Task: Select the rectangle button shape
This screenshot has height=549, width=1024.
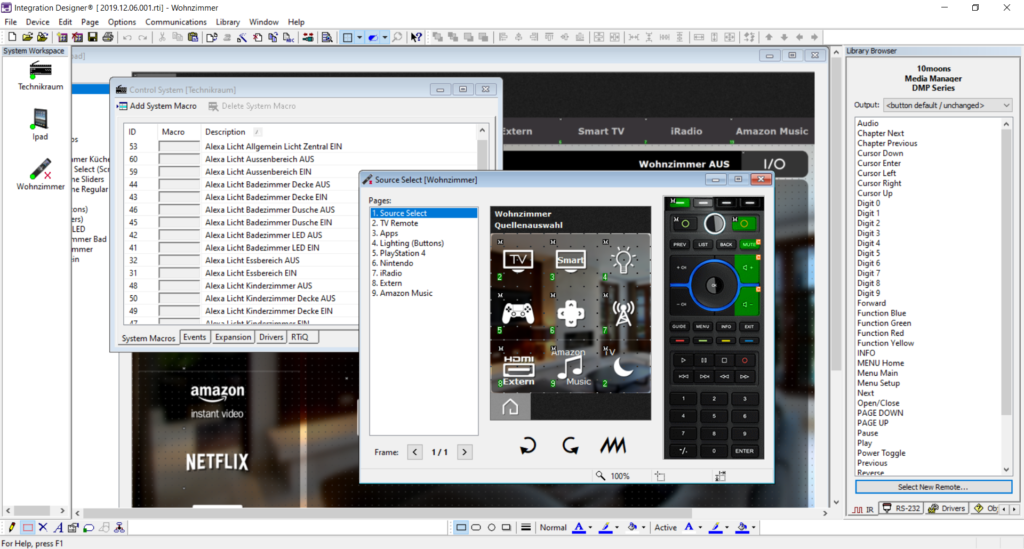Action: point(461,527)
